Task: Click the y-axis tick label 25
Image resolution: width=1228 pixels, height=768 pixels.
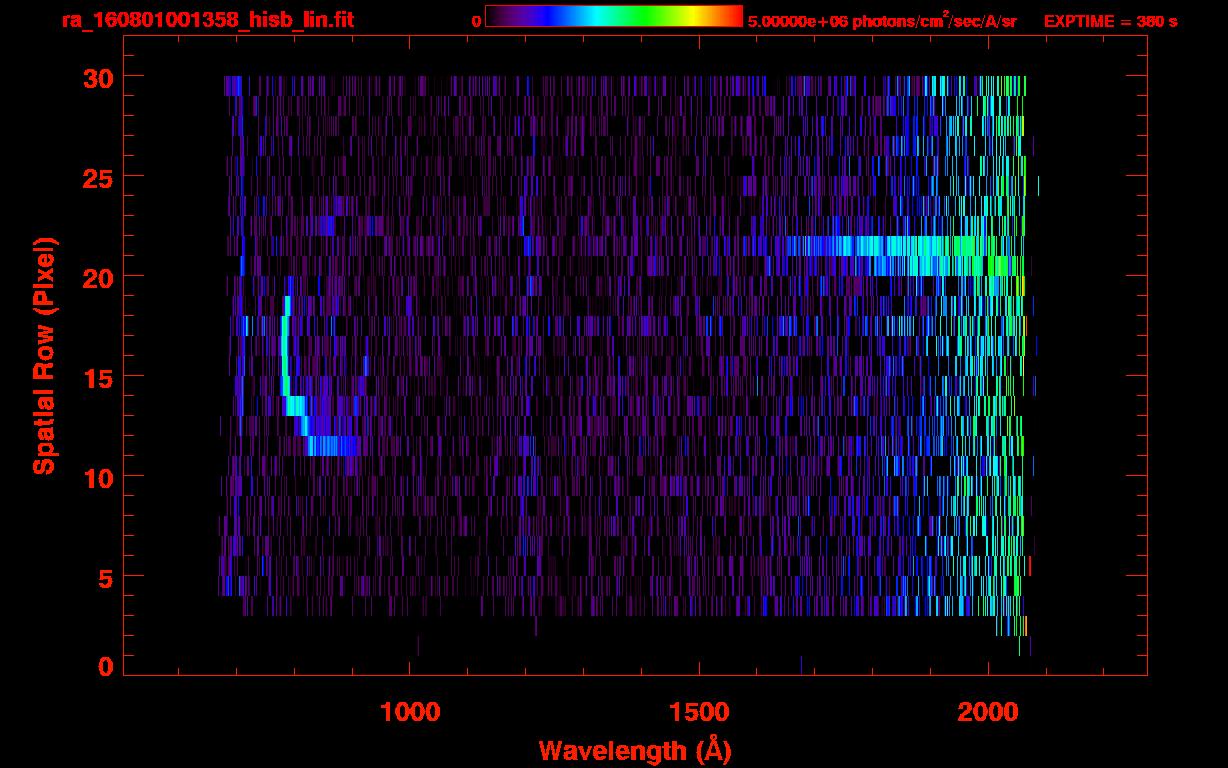Action: click(99, 177)
